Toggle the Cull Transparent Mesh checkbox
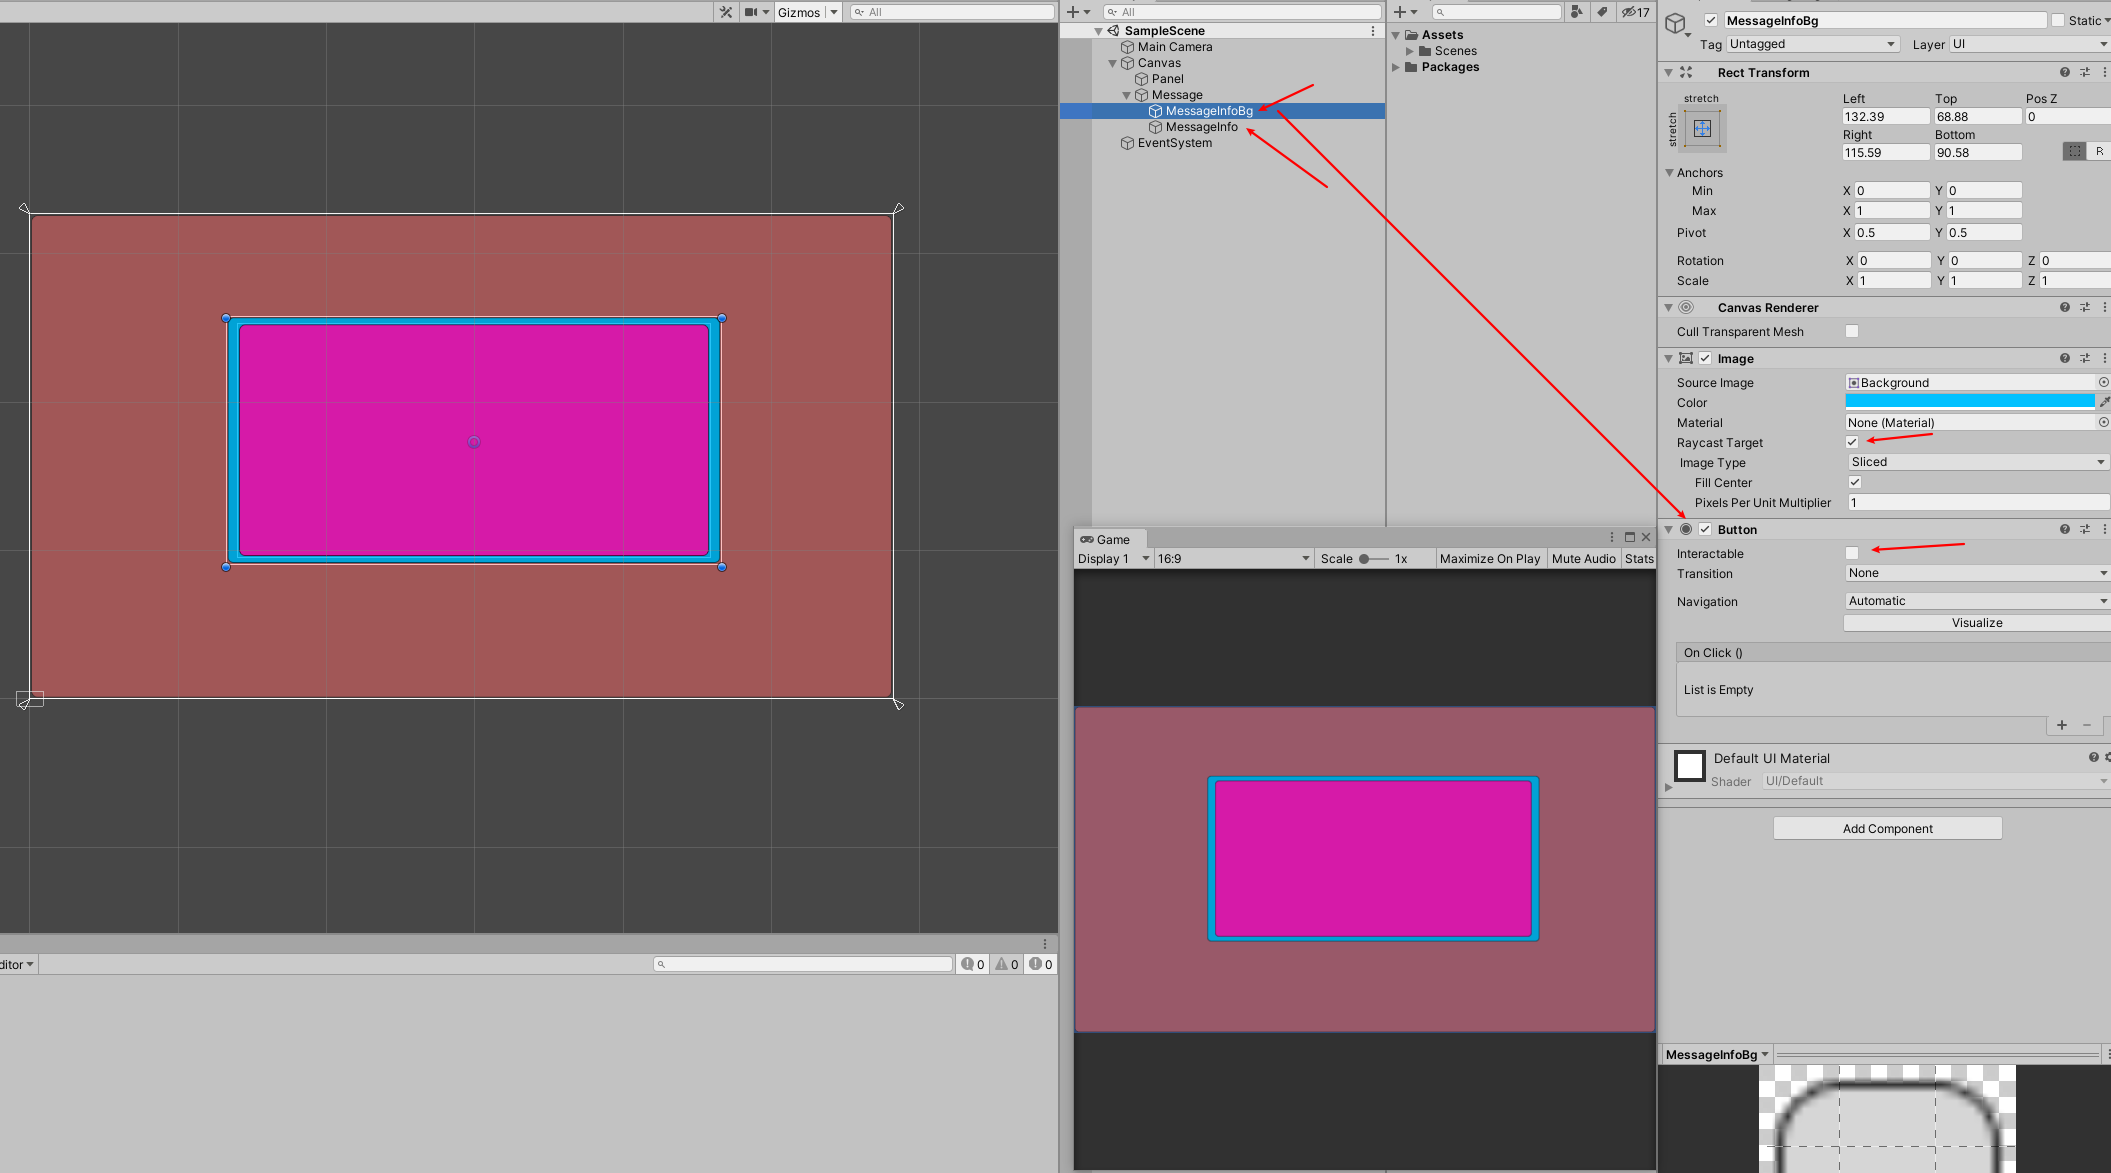This screenshot has height=1173, width=2111. tap(1852, 331)
